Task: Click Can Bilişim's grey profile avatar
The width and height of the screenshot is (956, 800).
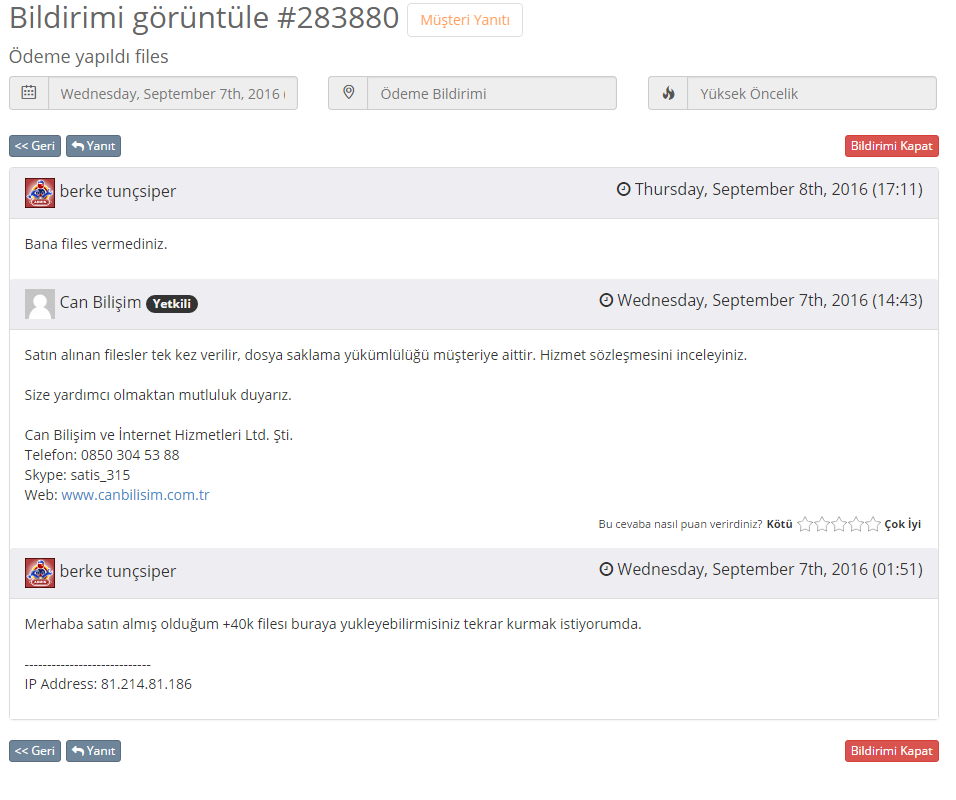Action: (40, 304)
